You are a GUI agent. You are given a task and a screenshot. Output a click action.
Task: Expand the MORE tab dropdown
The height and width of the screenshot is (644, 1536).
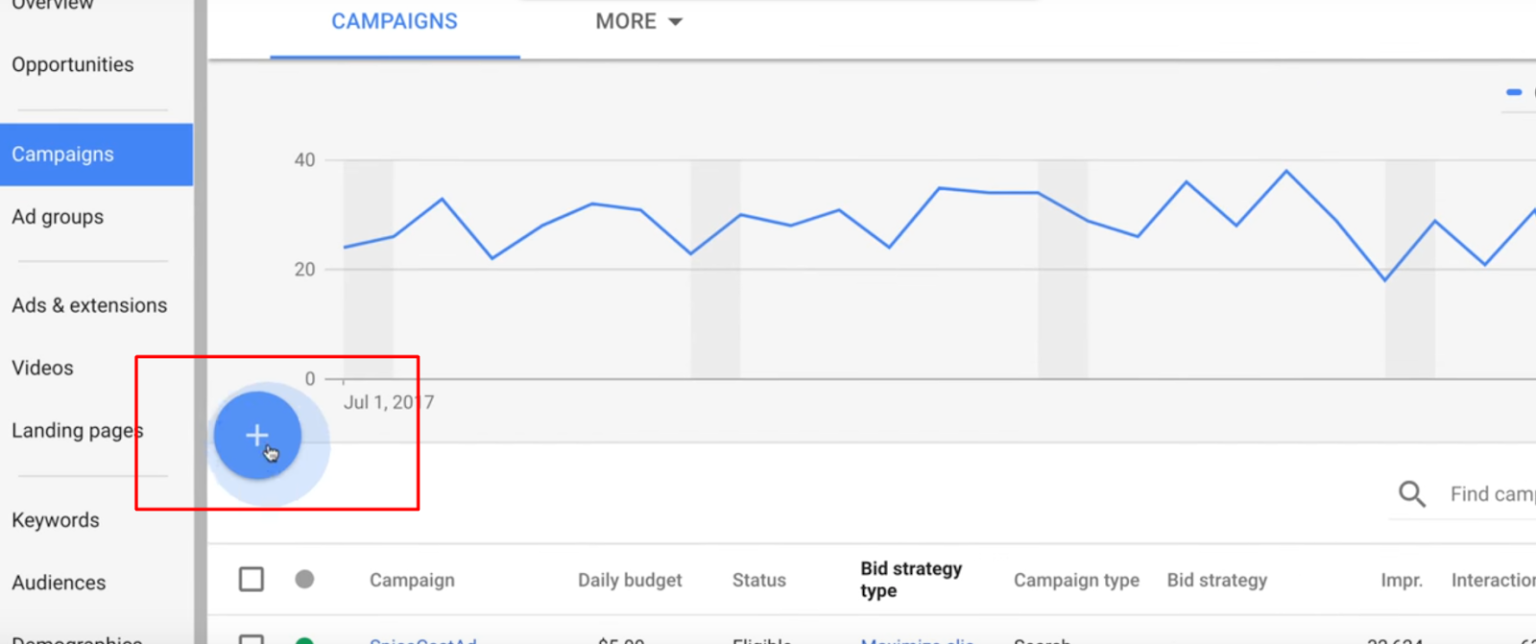(638, 20)
